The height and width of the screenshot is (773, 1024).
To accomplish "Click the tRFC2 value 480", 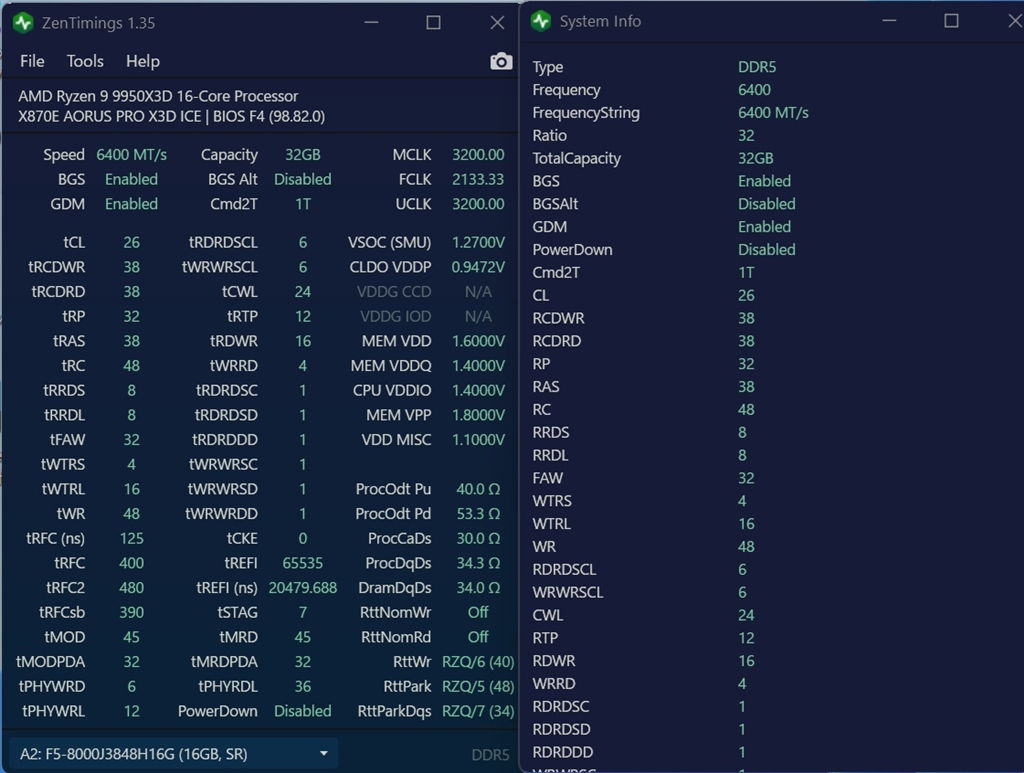I will tap(131, 588).
